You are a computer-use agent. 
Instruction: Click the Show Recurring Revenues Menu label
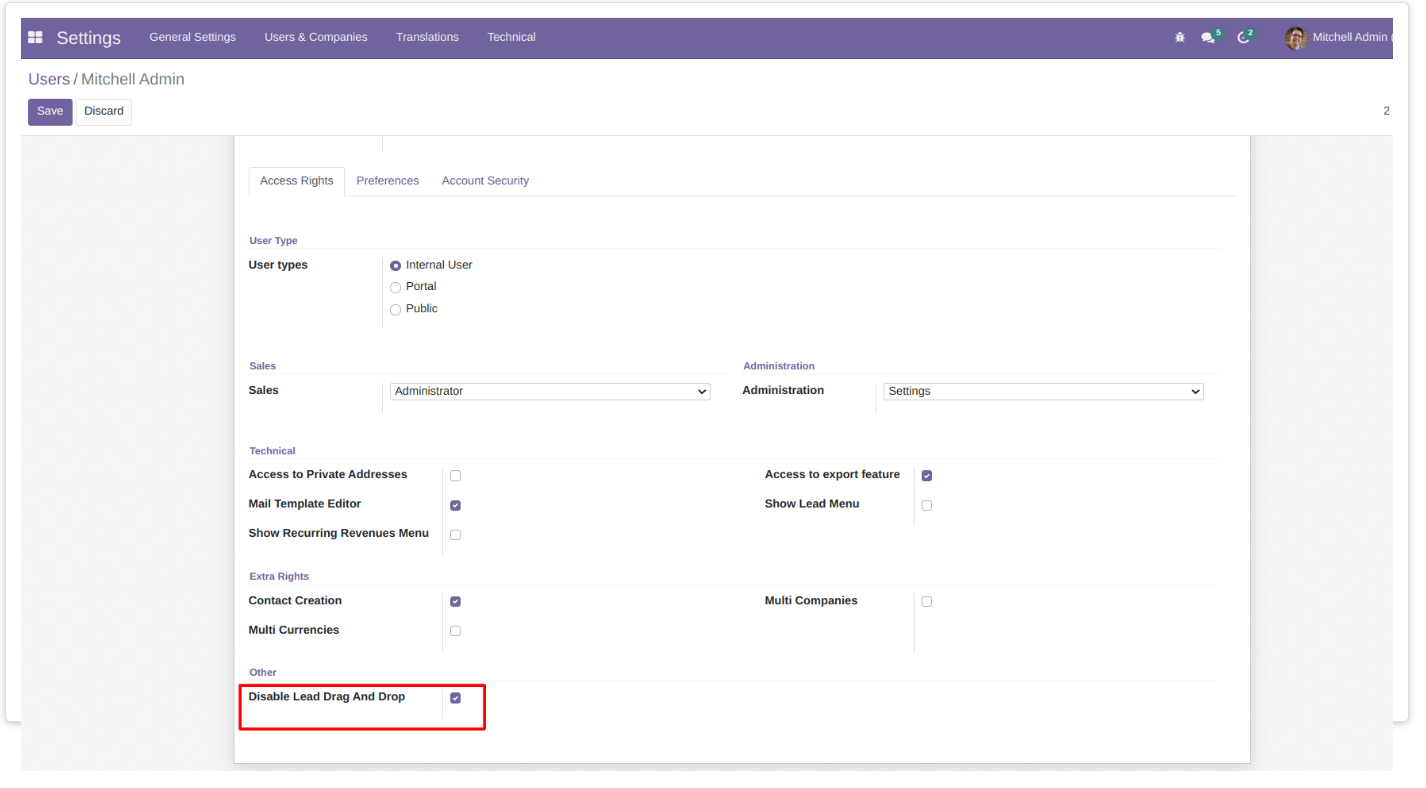tap(339, 534)
